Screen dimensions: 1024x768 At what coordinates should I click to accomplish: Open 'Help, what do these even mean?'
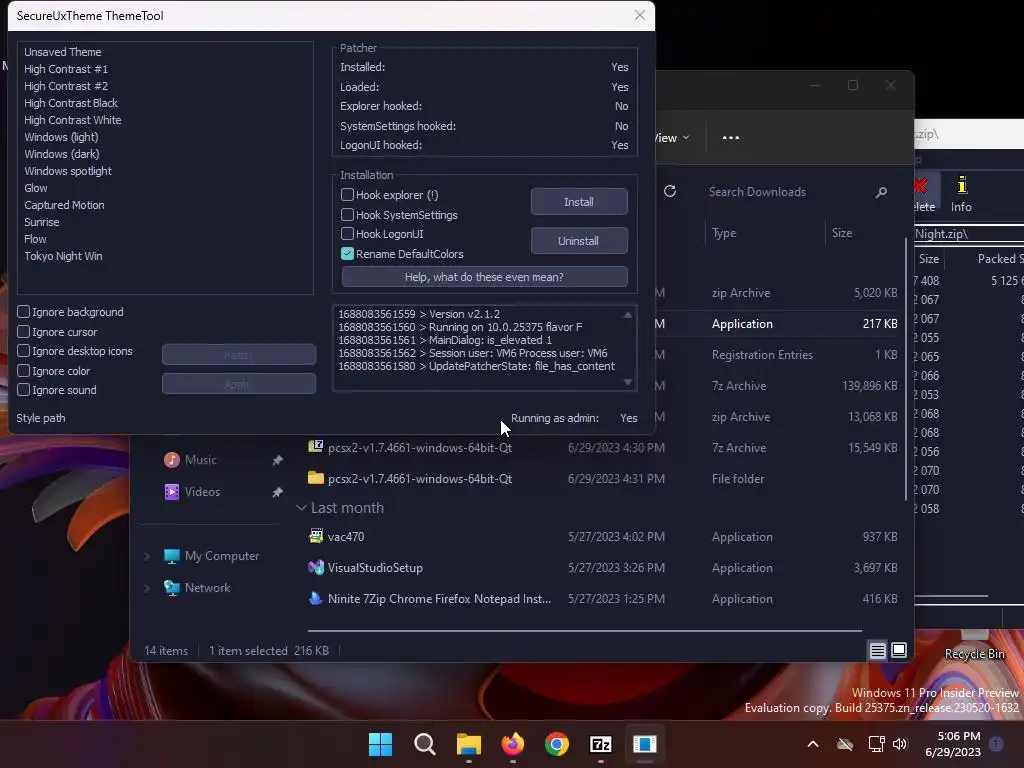coord(484,277)
